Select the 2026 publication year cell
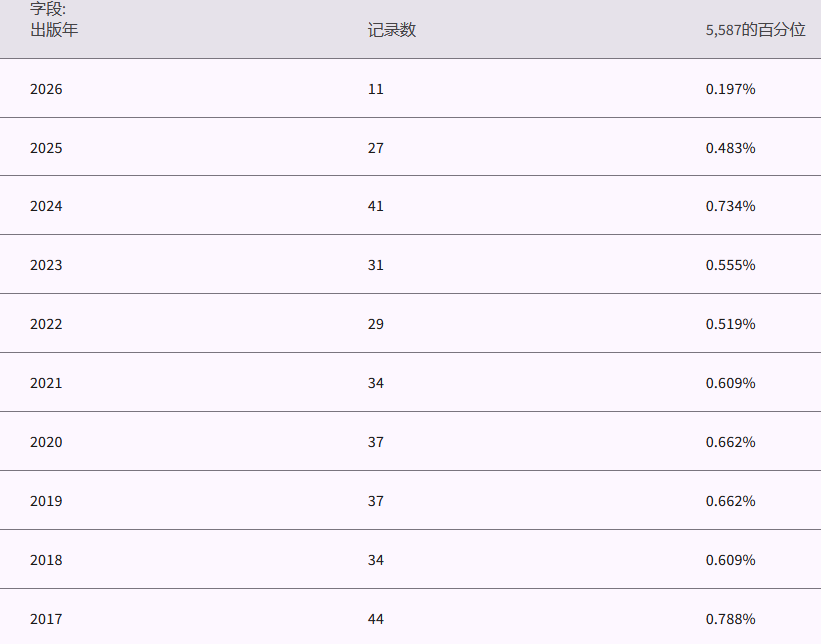Image resolution: width=821 pixels, height=644 pixels. click(46, 89)
